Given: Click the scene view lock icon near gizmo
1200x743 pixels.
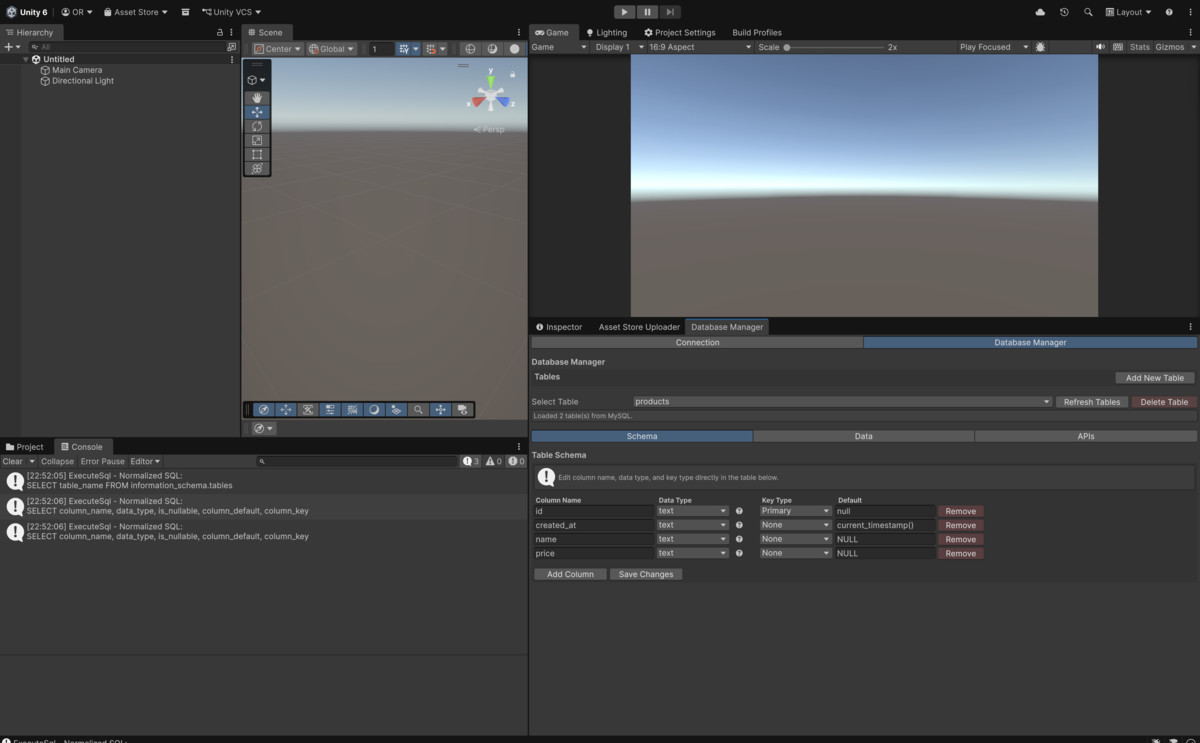Looking at the screenshot, I should 514,73.
